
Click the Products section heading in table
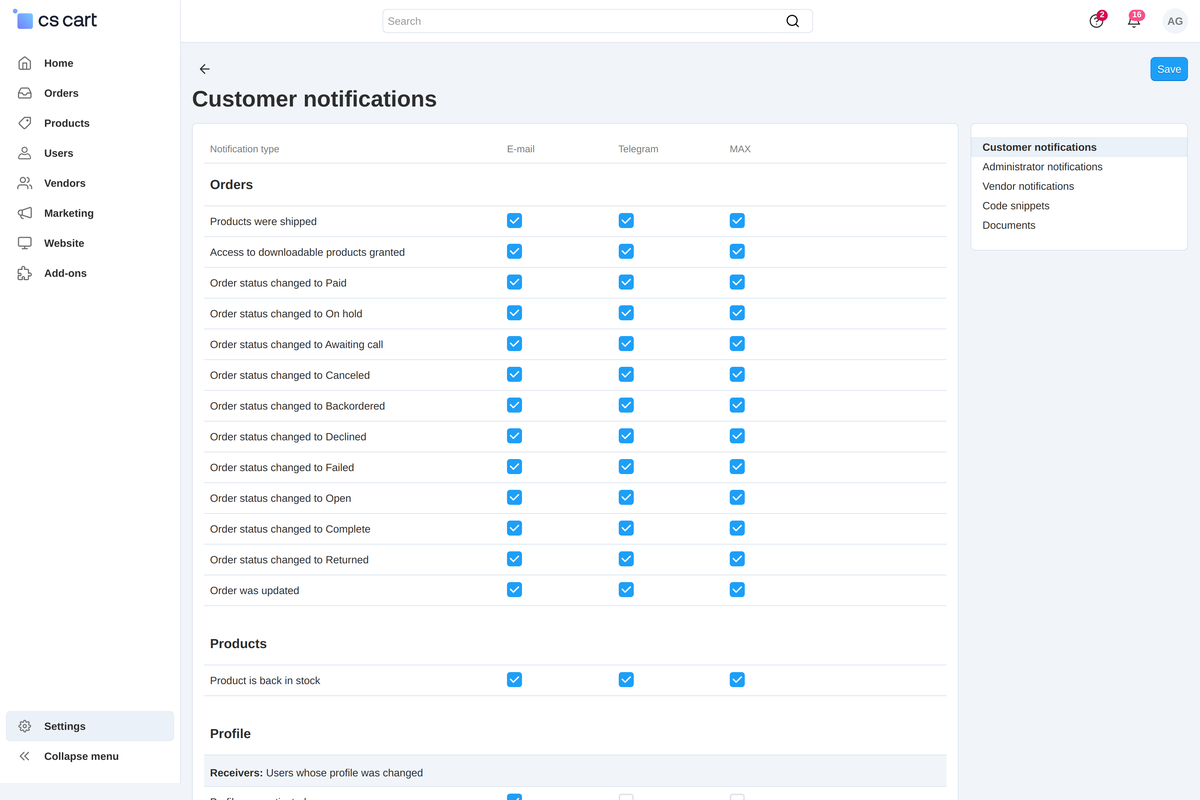click(x=238, y=644)
